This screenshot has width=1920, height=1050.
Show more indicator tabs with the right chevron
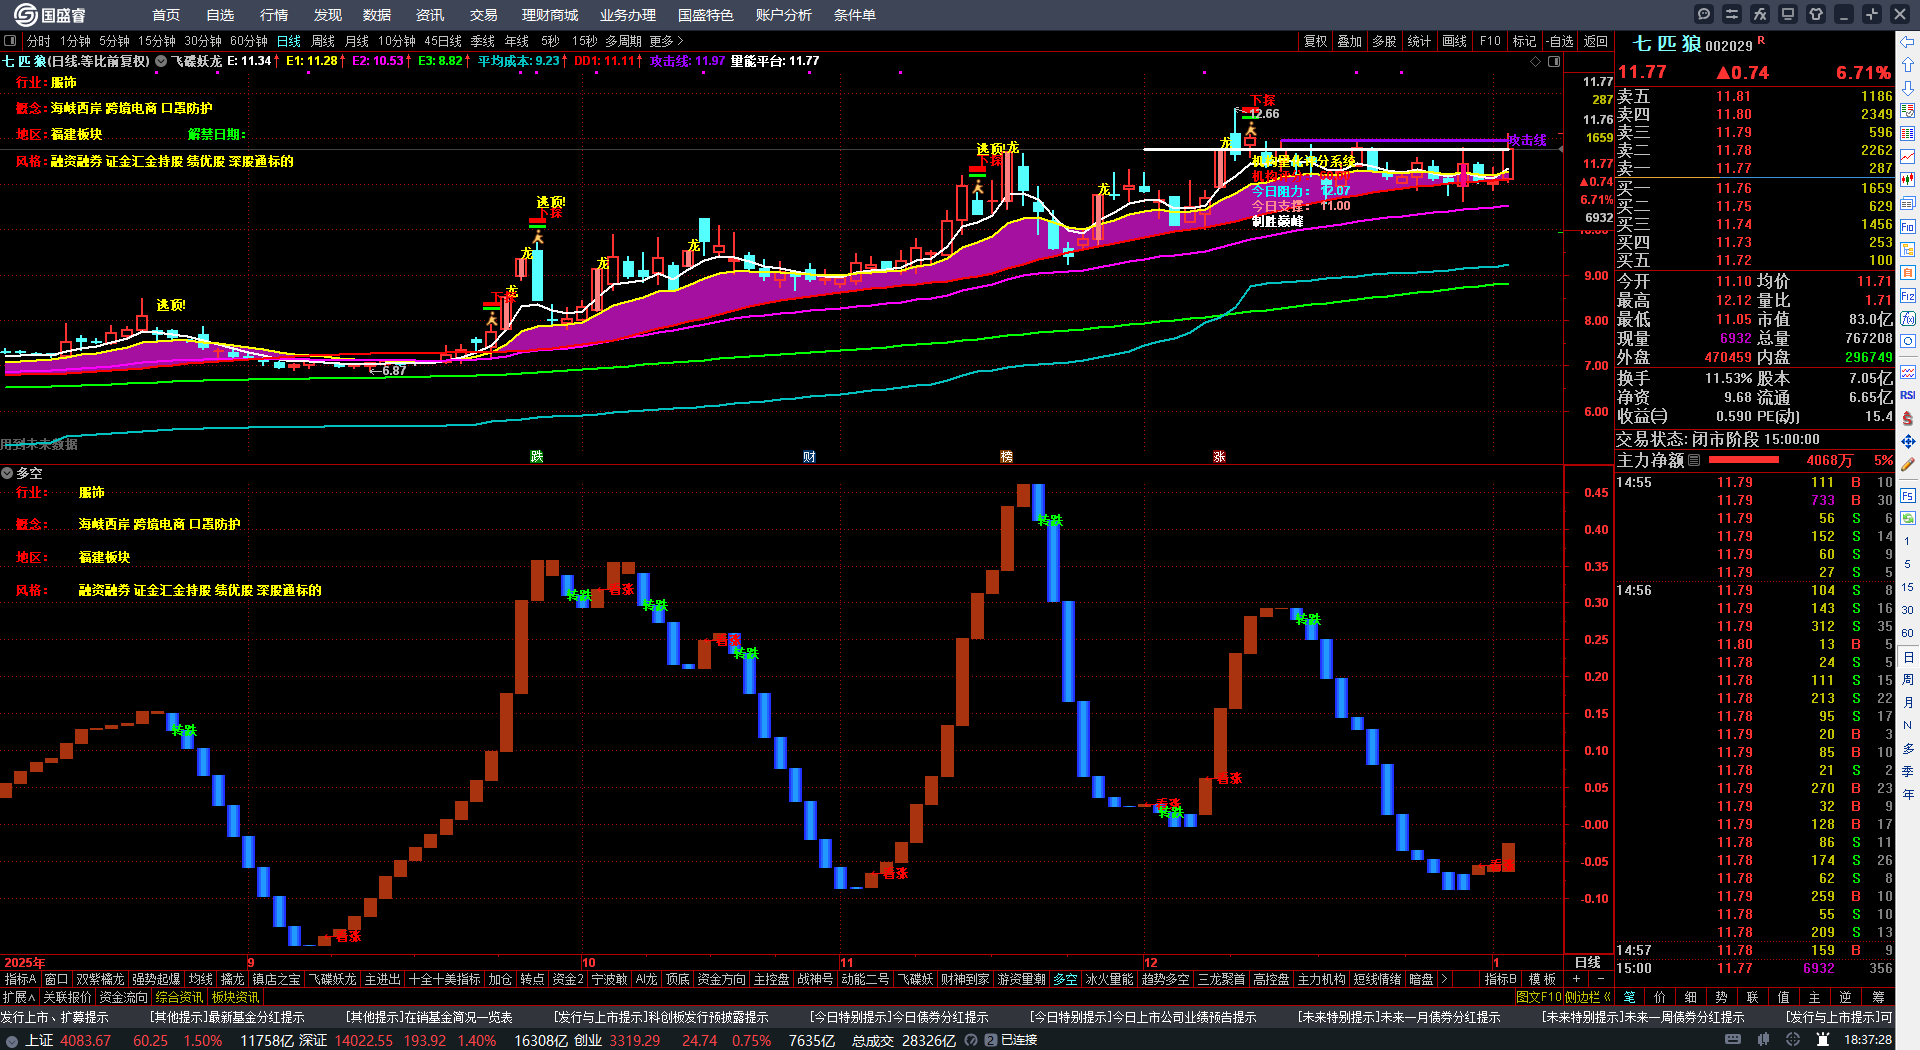(x=1443, y=979)
